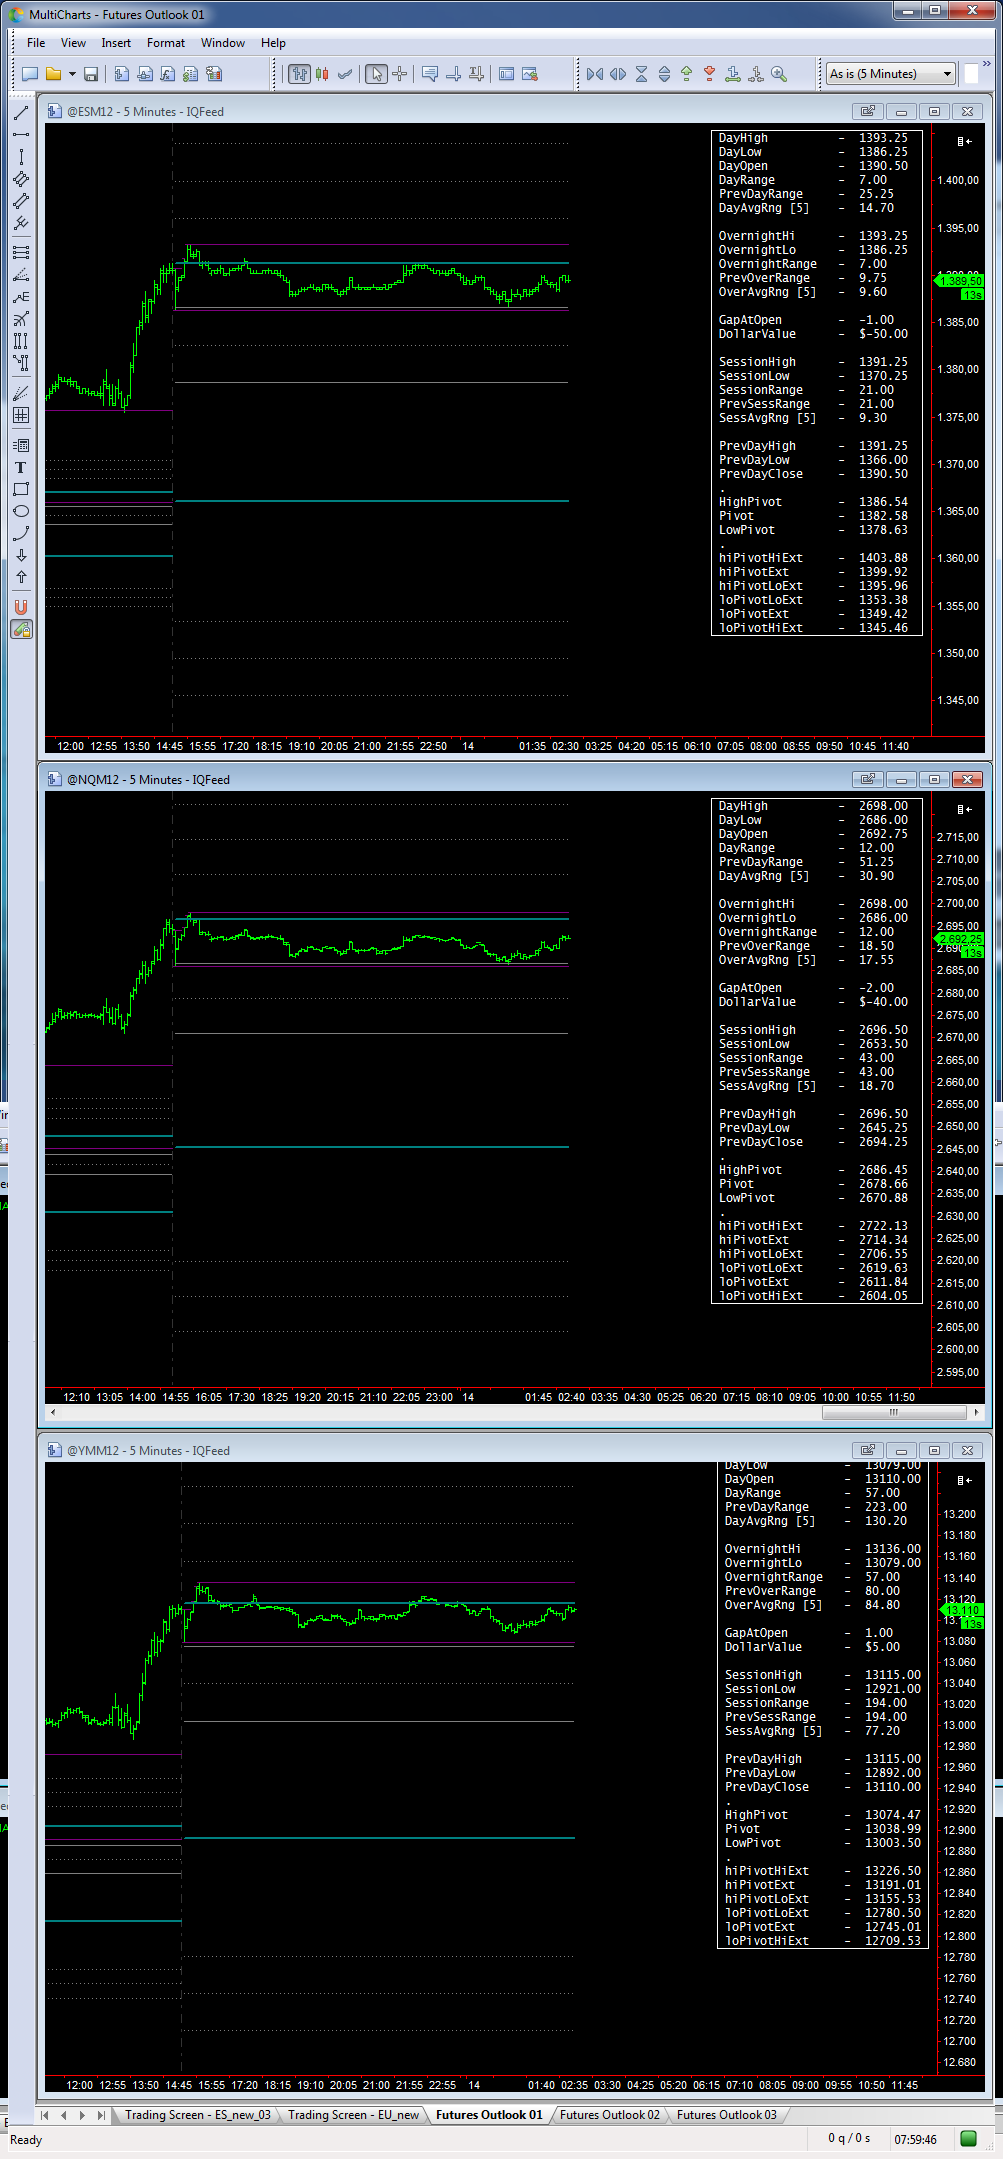
Task: Toggle the line chart style button
Action: (x=345, y=74)
